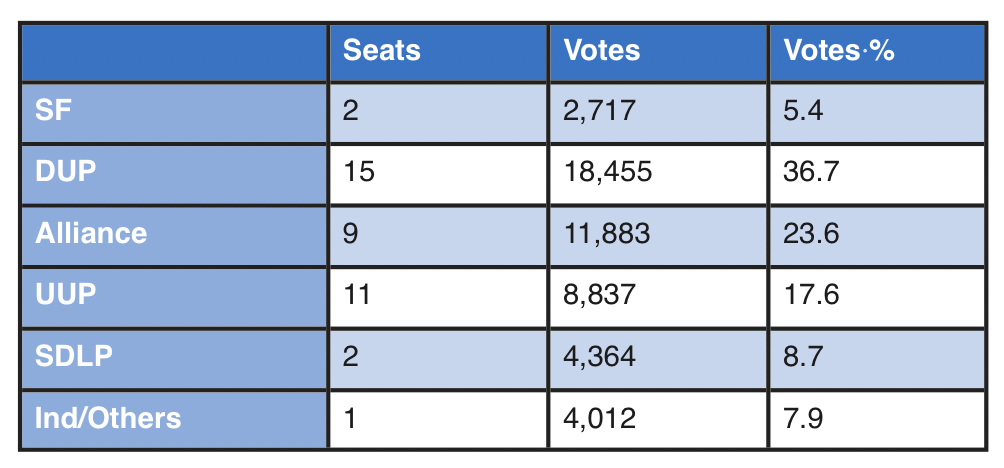
Task: Click the DUP seats cell showing 15
Action: 358,171
